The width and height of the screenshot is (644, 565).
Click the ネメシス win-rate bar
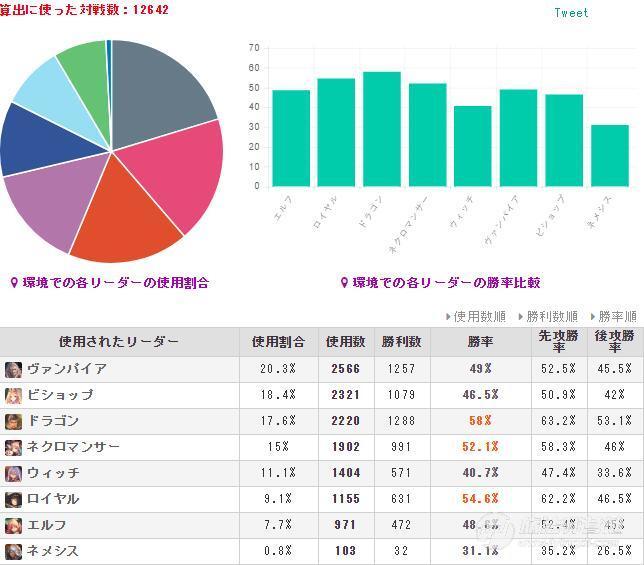610,156
